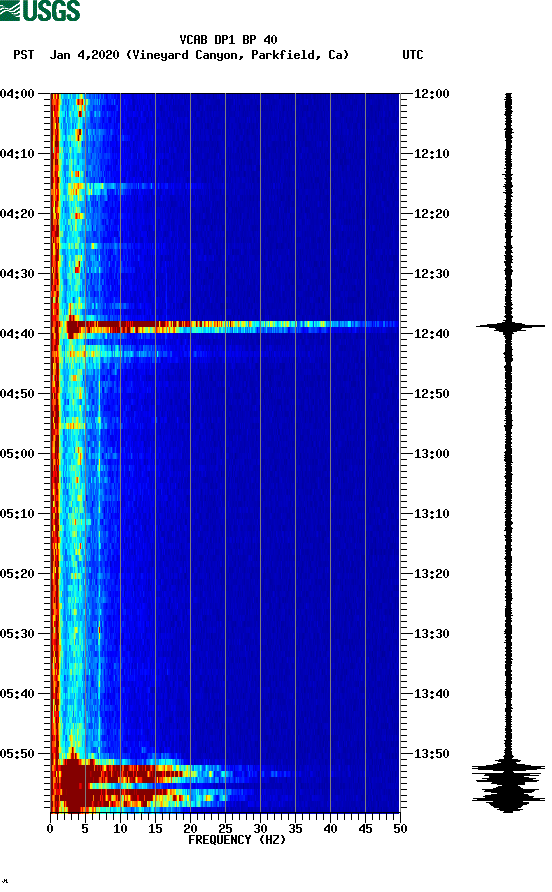Click the seismogram spike near 12:40 UTC
This screenshot has height=892, width=552.
(510, 327)
